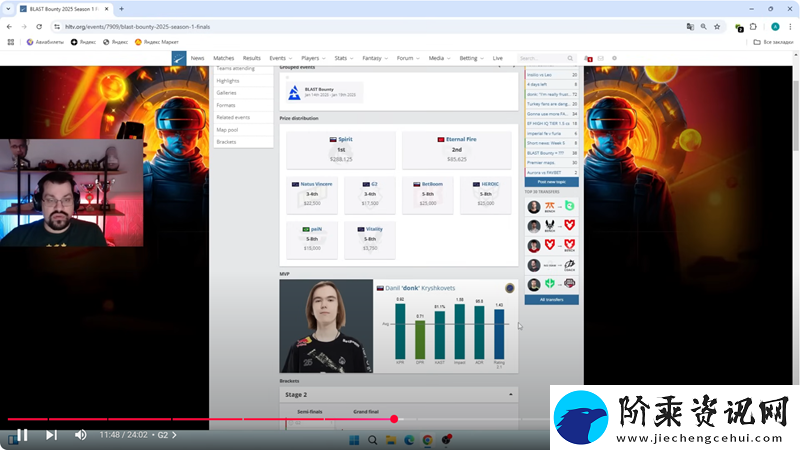The width and height of the screenshot is (800, 450).
Task: Open HLTV notifications icon with red badge
Action: point(588,59)
